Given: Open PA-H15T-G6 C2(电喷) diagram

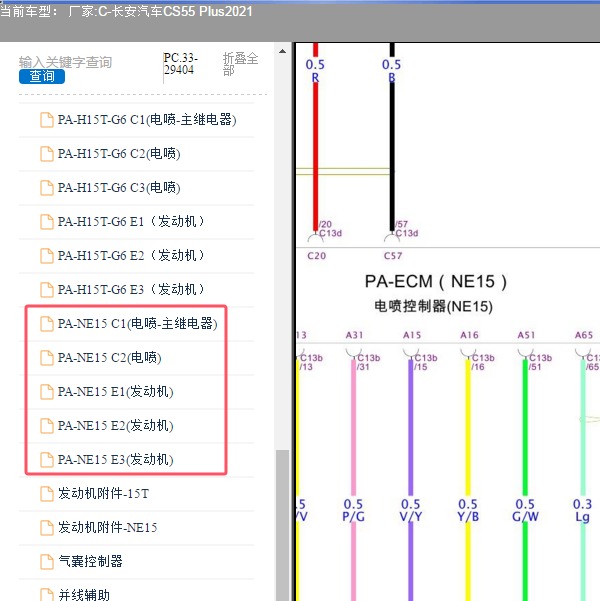Looking at the screenshot, I should point(119,154).
